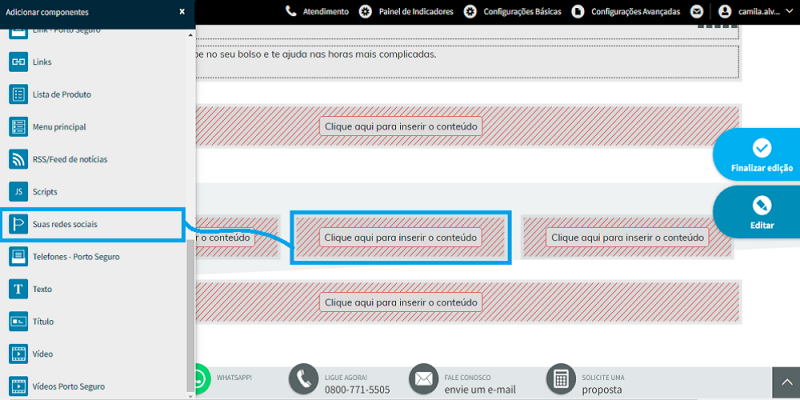Pick the Suas redes sociais component
Image resolution: width=800 pixels, height=400 pixels.
92,224
